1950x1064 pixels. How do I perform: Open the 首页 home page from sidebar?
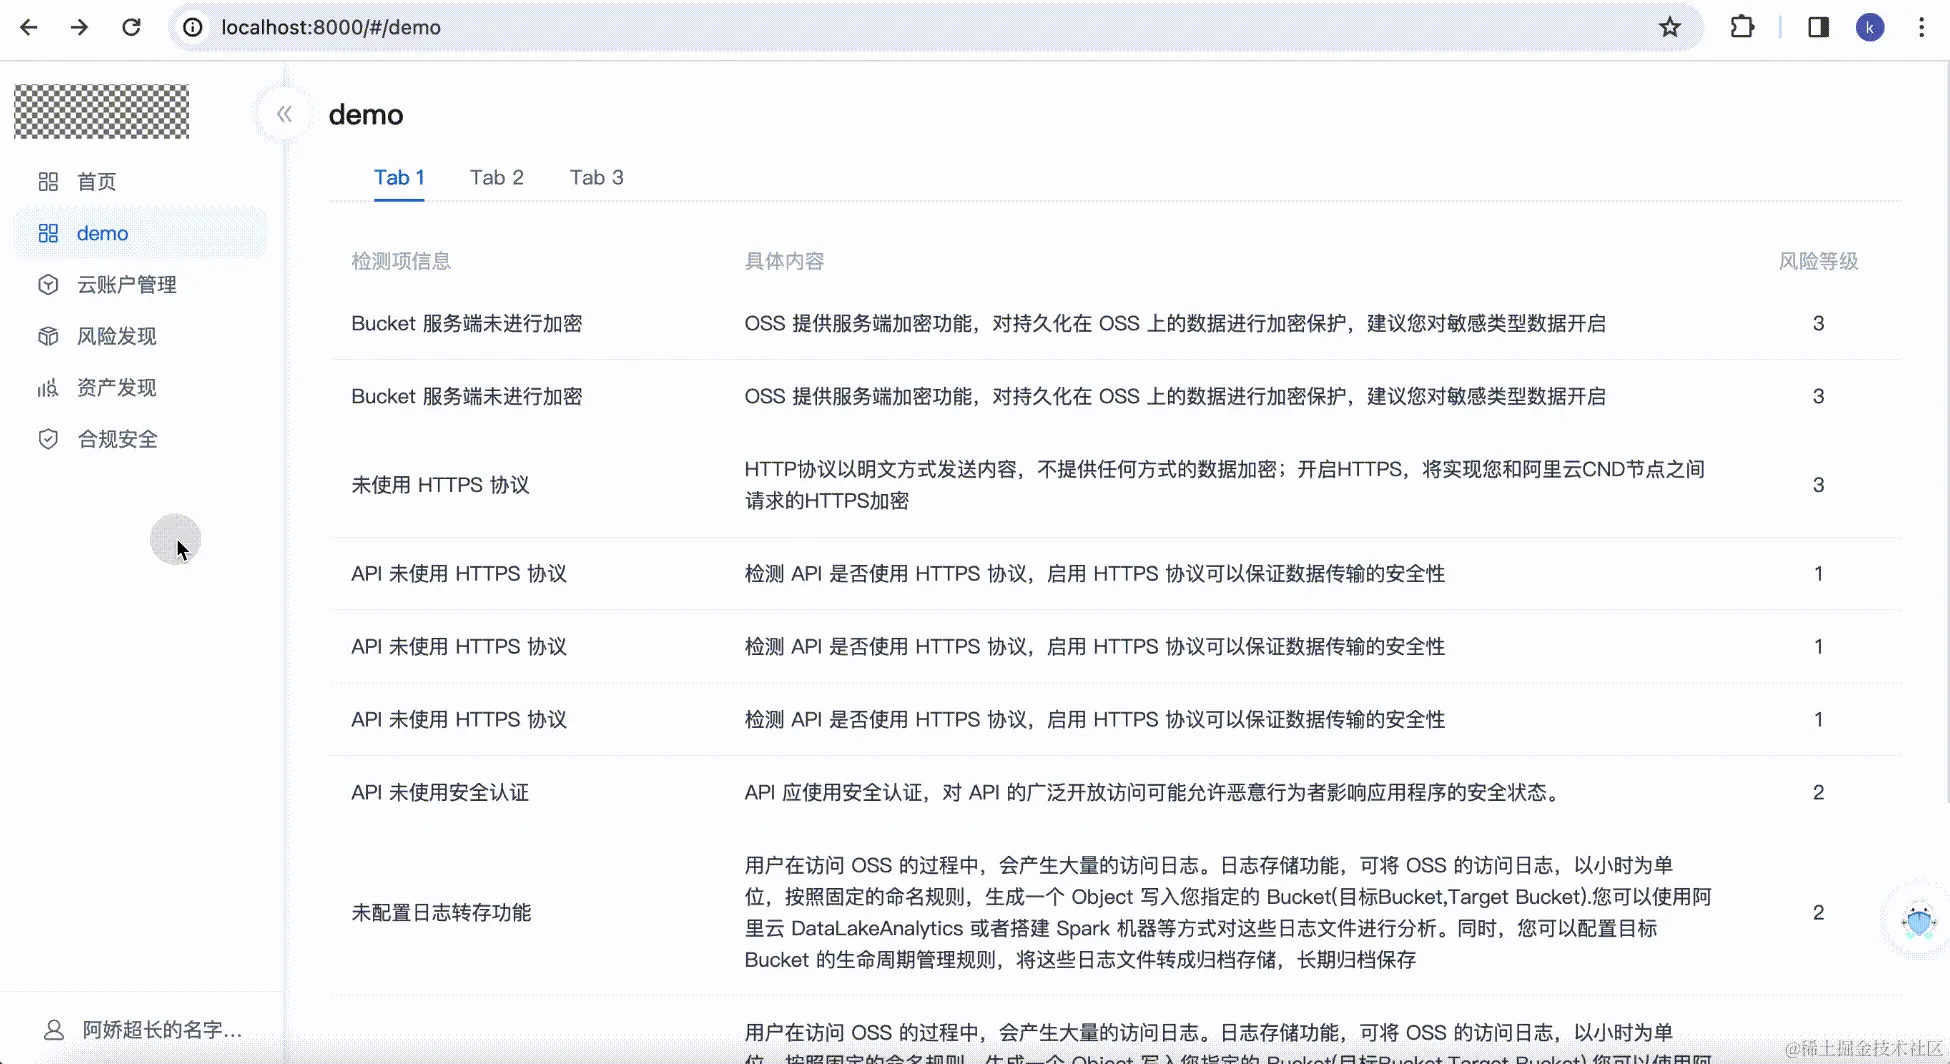coord(96,181)
